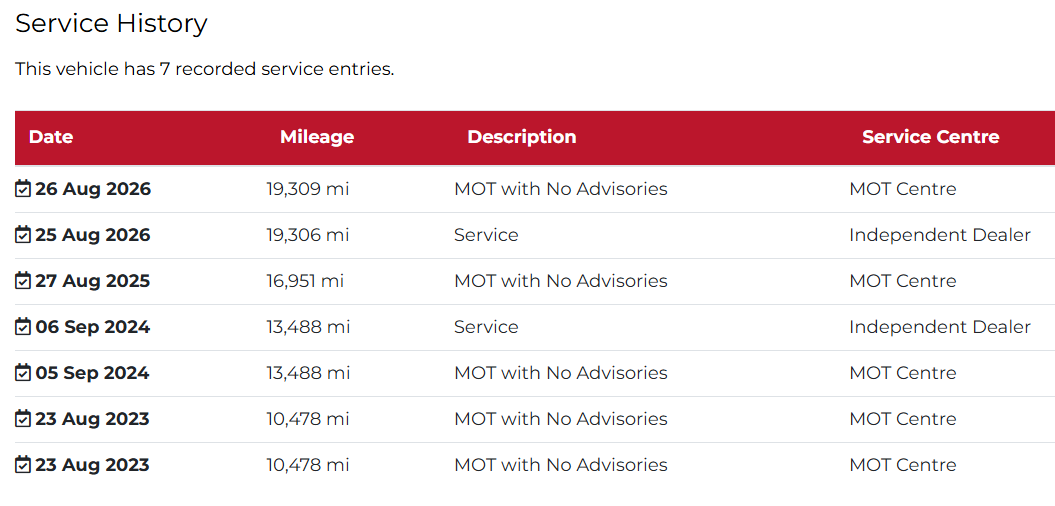Screen dimensions: 1055x506
Task: Sort by the Date column header
Action: (51, 137)
